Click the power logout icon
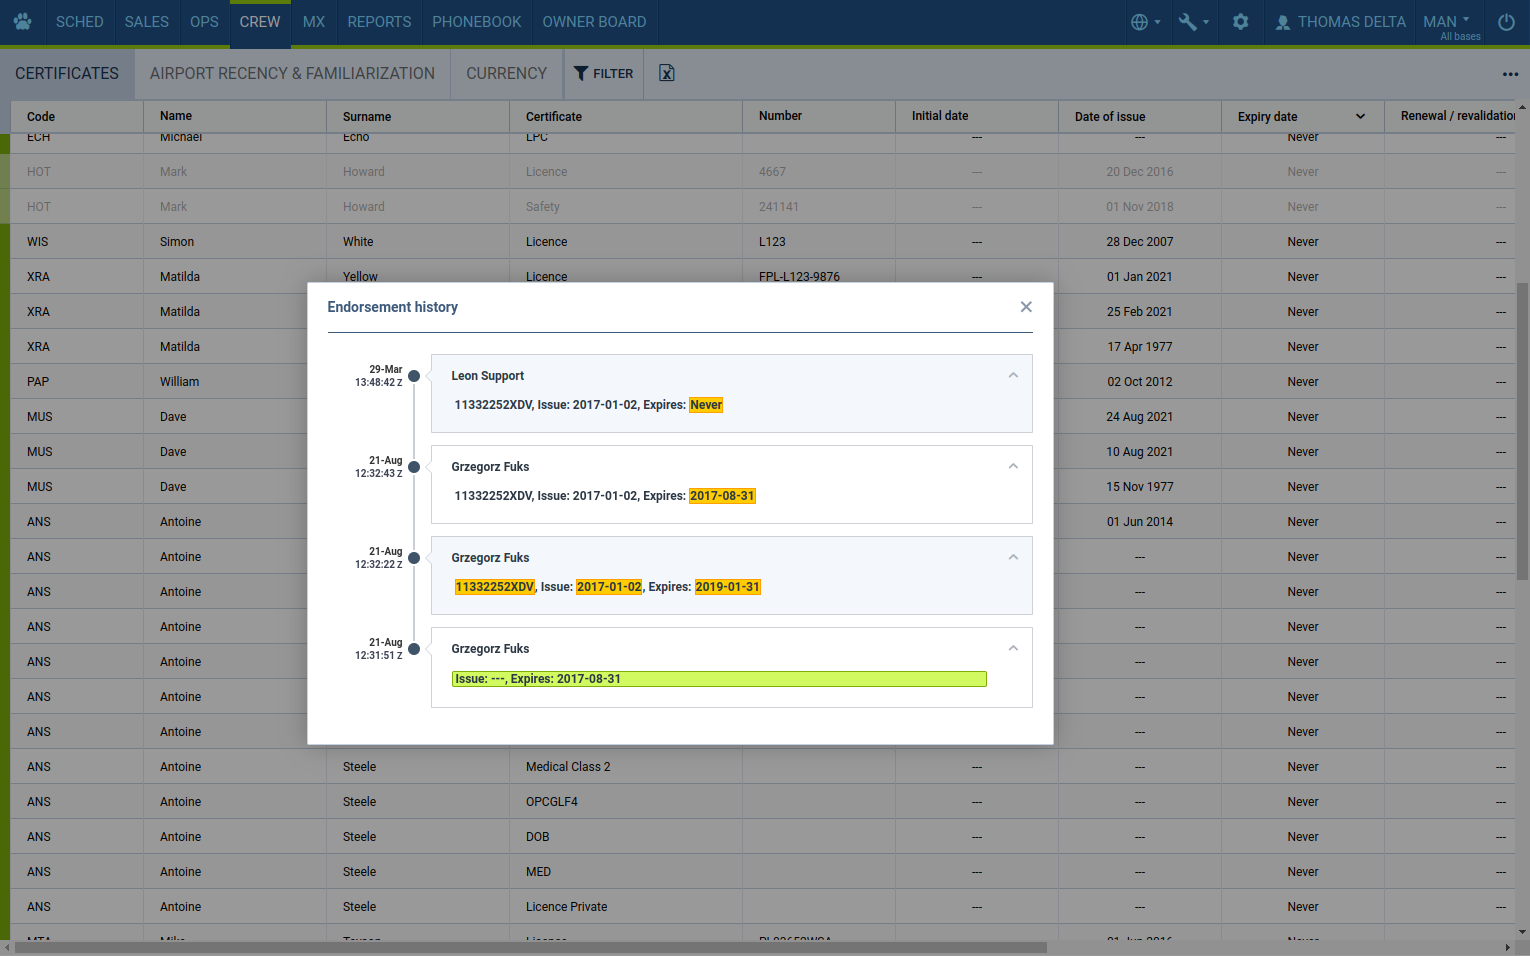 pyautogui.click(x=1505, y=22)
